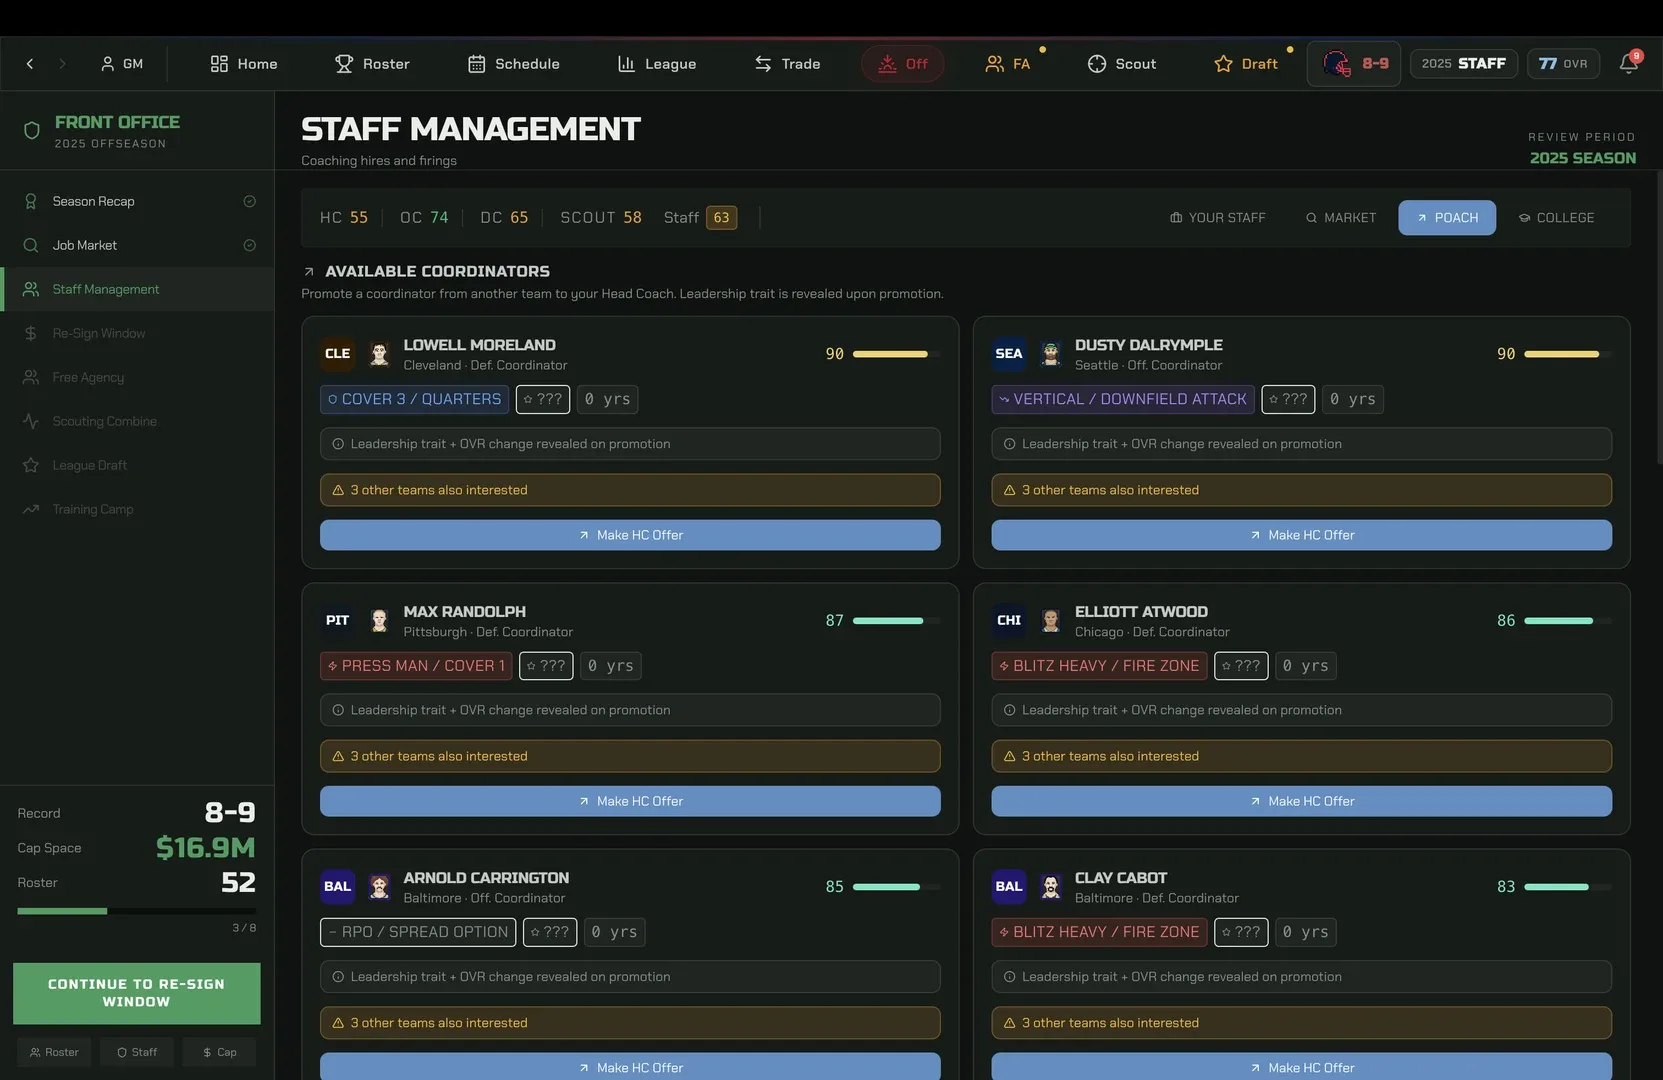Image resolution: width=1663 pixels, height=1080 pixels.
Task: Select Staff Management in the sidebar
Action: click(138, 289)
